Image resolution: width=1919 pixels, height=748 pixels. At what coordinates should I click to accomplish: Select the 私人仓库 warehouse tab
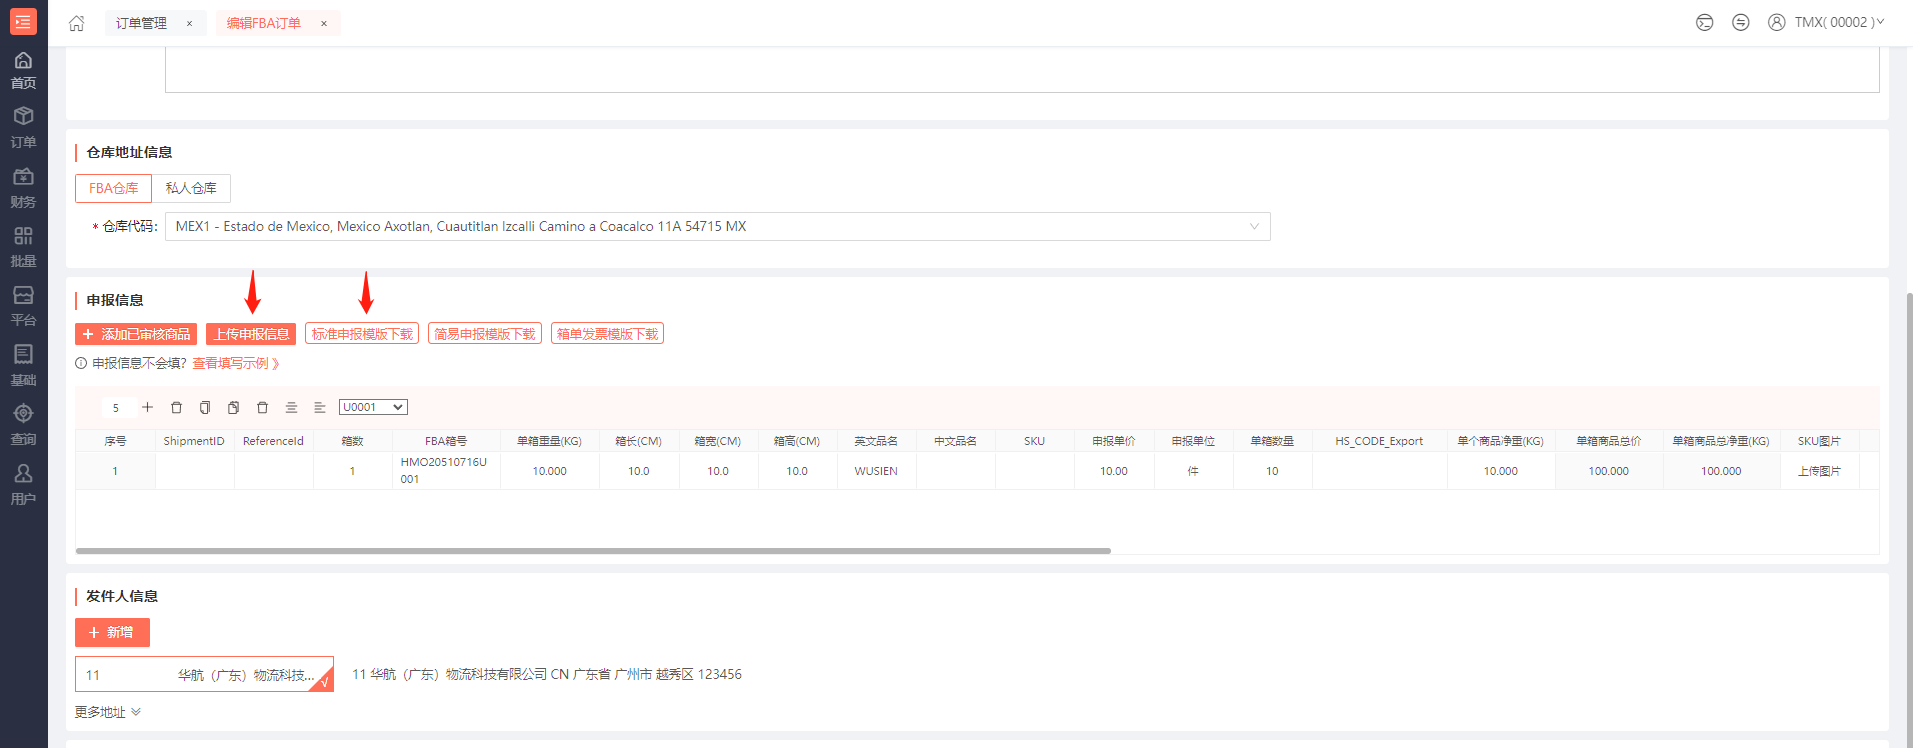click(191, 188)
